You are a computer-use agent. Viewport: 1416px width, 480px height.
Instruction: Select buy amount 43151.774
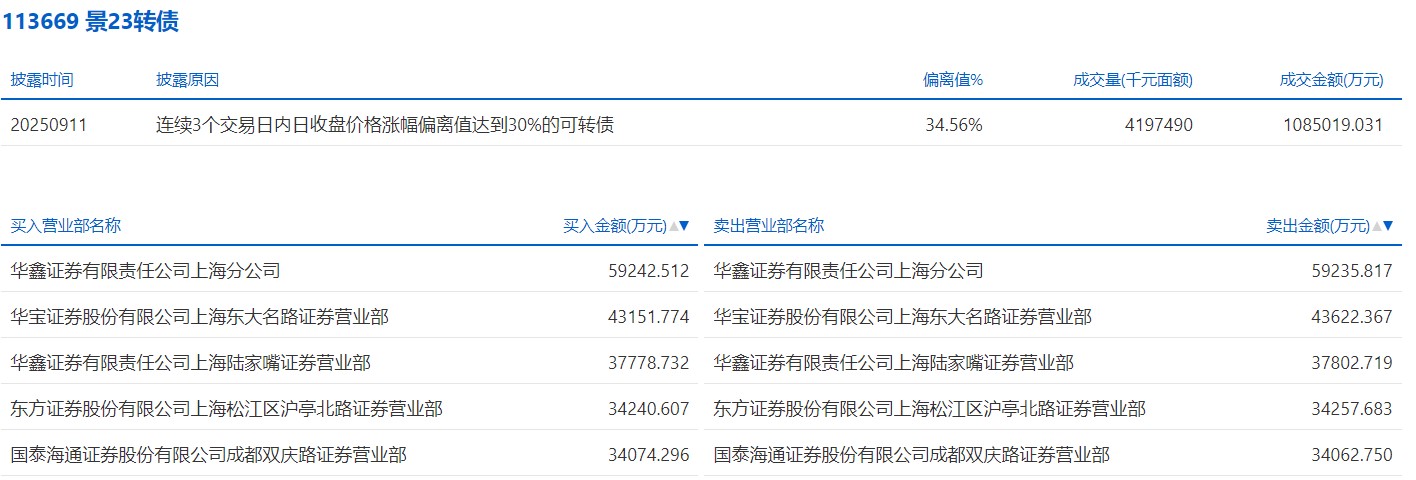(649, 317)
